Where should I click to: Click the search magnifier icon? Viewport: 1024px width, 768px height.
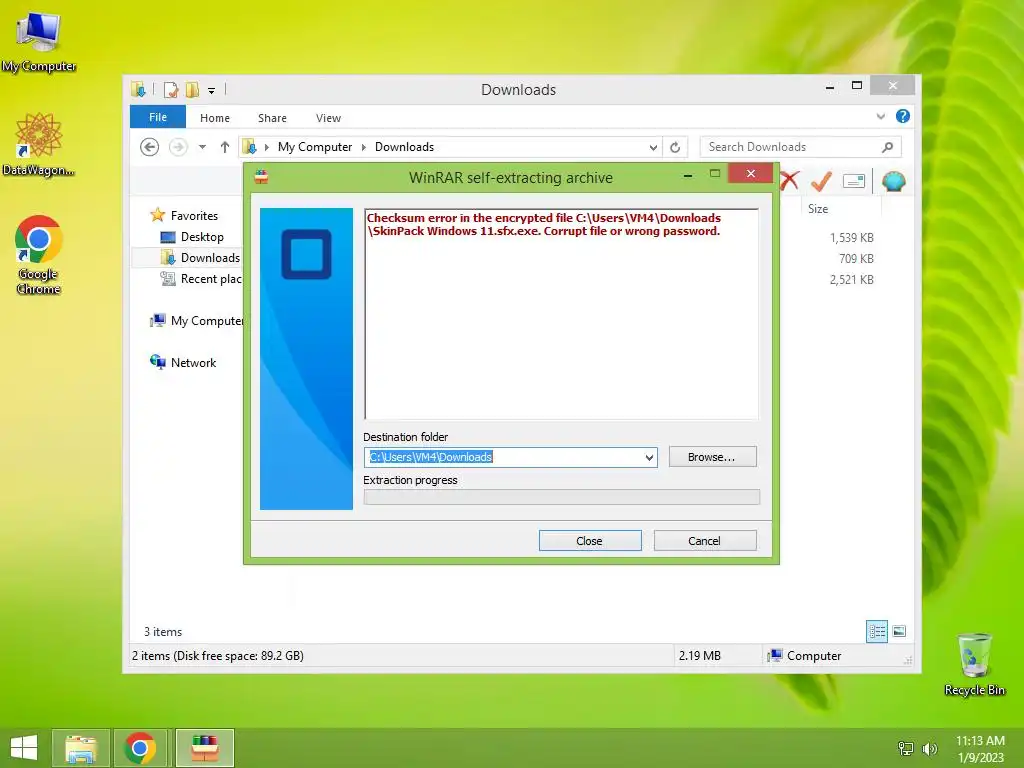pos(887,147)
